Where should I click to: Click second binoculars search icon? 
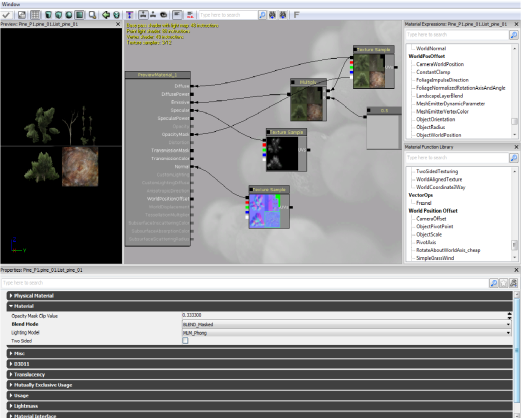pyautogui.click(x=283, y=15)
